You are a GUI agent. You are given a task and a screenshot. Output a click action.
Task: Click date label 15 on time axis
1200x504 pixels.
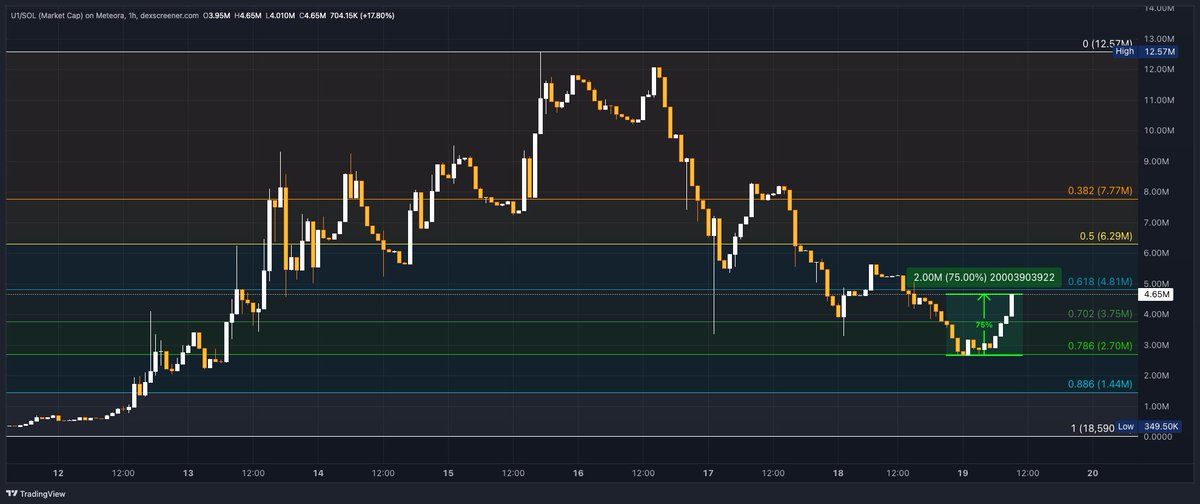448,473
